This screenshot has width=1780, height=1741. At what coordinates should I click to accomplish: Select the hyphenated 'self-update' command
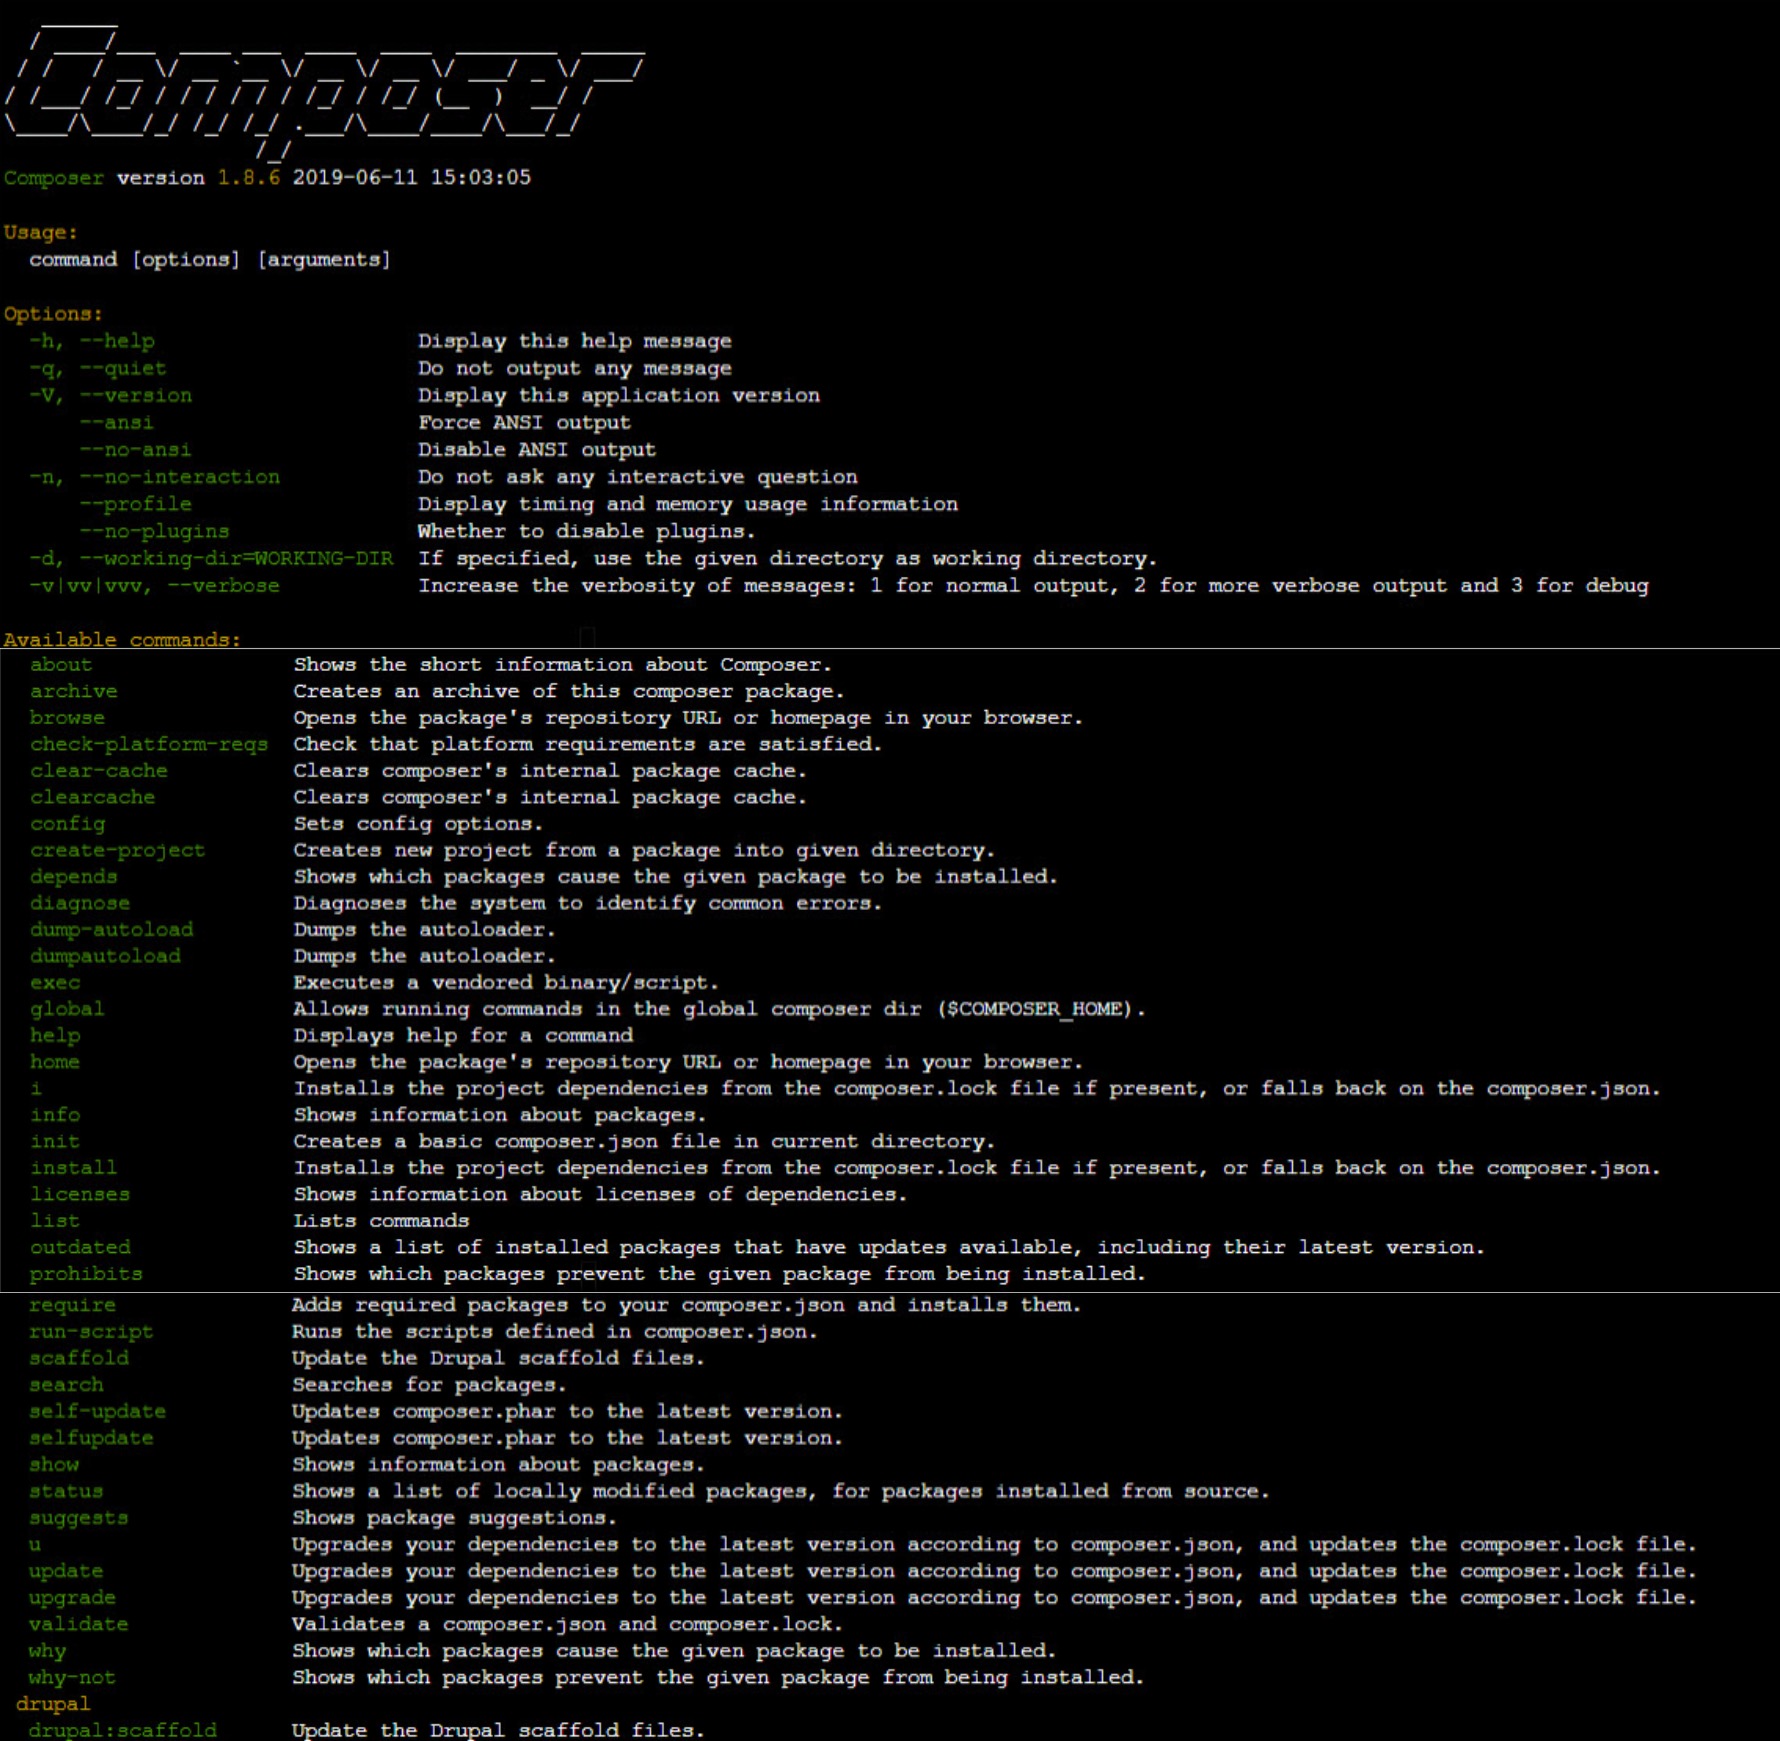pos(98,1411)
